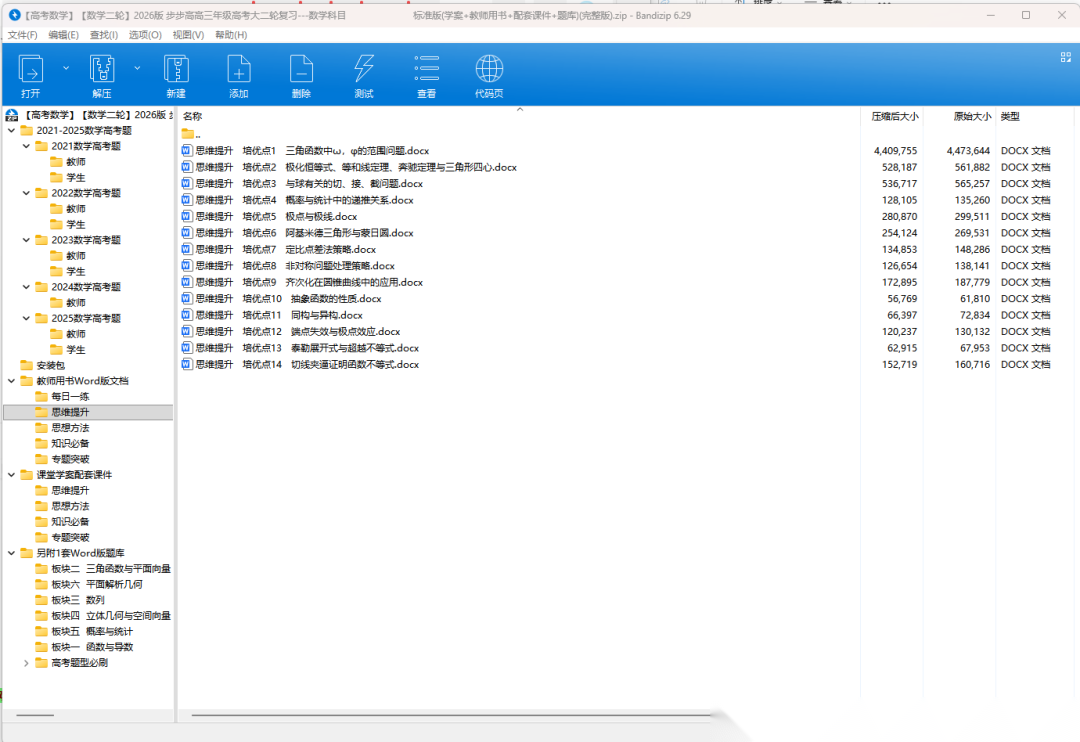
Task: Toggle the view layout icon at toolbar right
Action: (1066, 58)
